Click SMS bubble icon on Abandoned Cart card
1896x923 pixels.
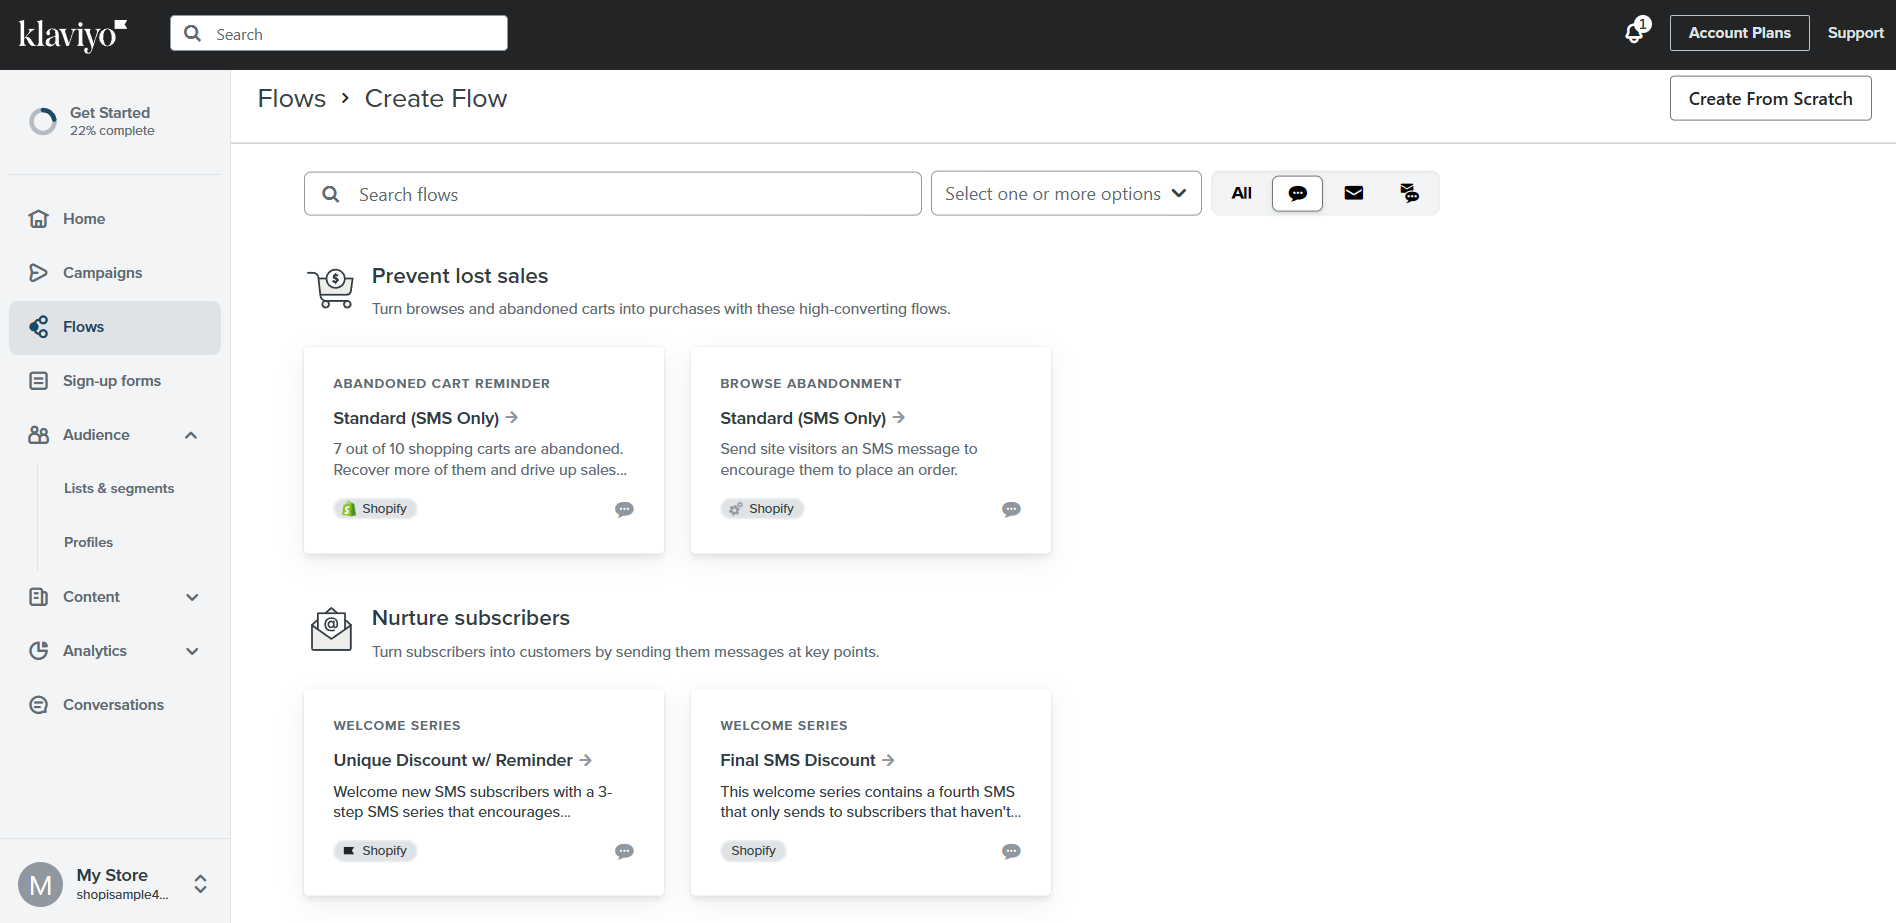[624, 509]
